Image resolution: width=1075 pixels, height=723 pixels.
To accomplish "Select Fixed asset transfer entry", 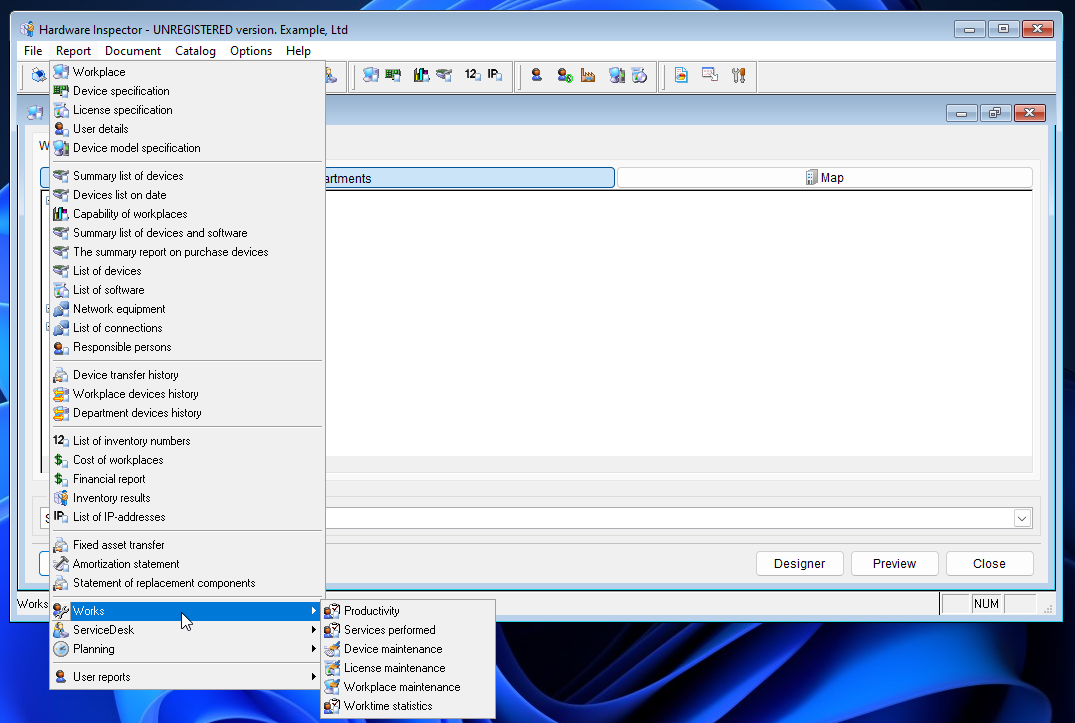I will point(187,545).
